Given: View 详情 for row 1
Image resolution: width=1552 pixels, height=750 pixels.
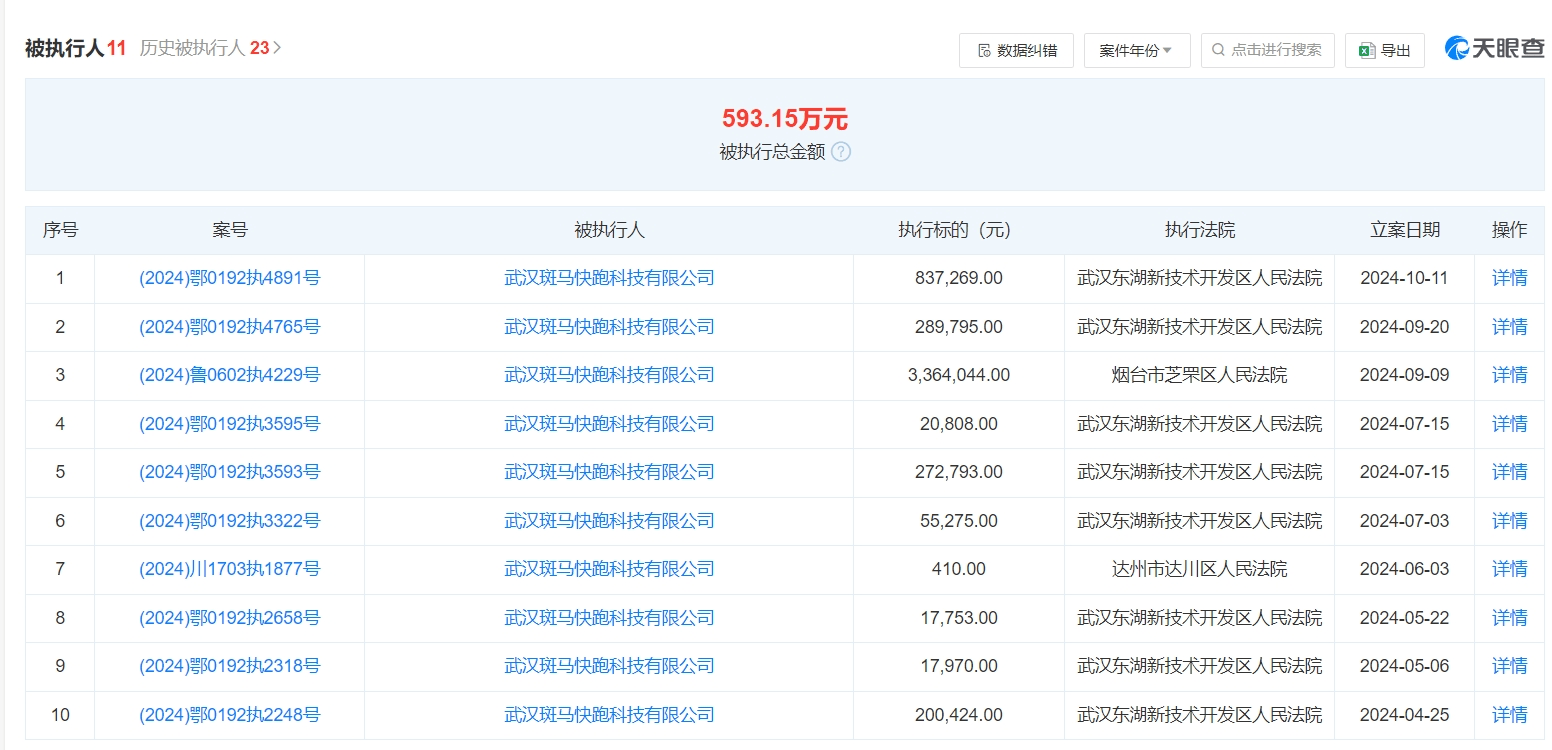Looking at the screenshot, I should (x=1509, y=278).
